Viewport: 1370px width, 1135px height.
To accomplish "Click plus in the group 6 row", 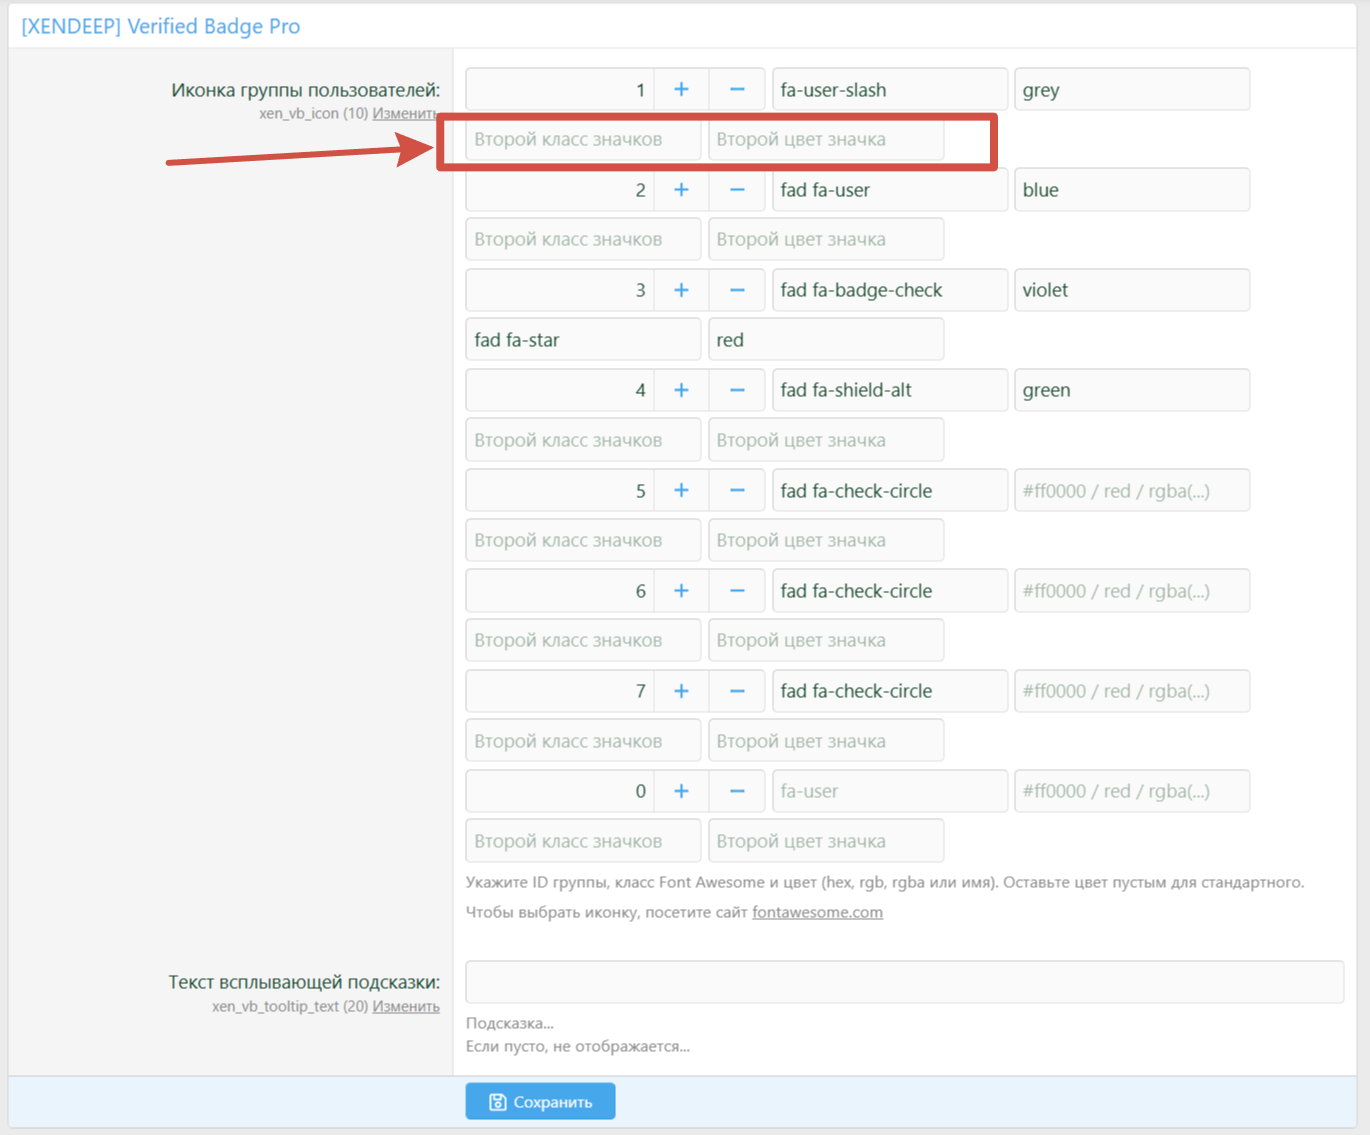I will pyautogui.click(x=681, y=591).
